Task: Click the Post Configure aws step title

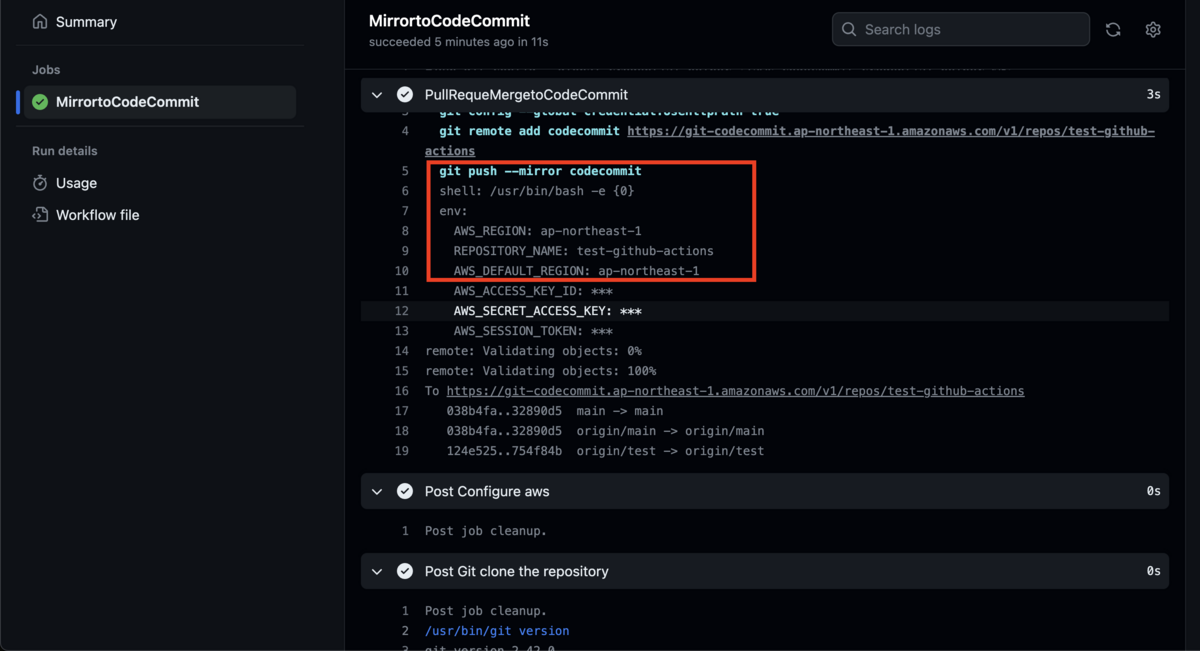Action: pyautogui.click(x=487, y=491)
